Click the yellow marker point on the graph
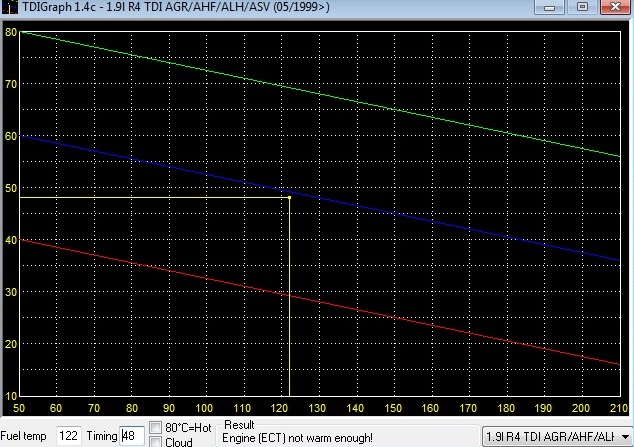This screenshot has width=634, height=447. point(289,197)
